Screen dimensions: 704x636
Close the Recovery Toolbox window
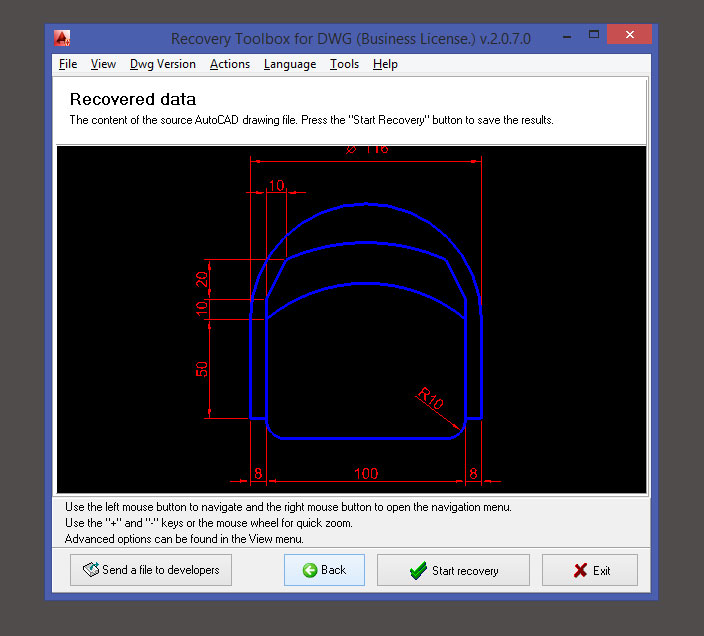click(629, 35)
